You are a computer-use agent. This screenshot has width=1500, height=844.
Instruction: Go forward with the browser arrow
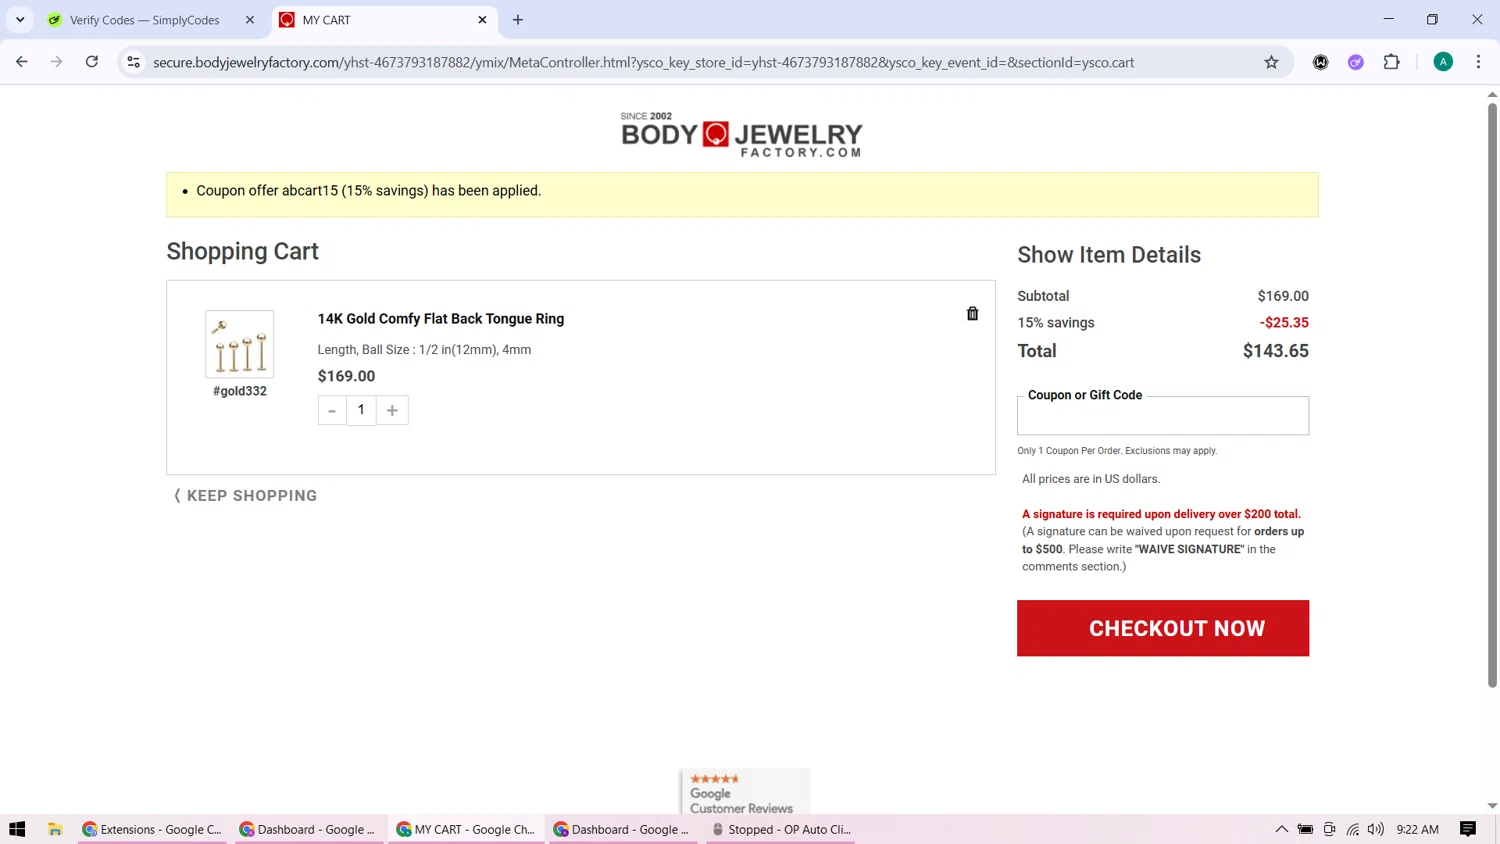pos(57,62)
